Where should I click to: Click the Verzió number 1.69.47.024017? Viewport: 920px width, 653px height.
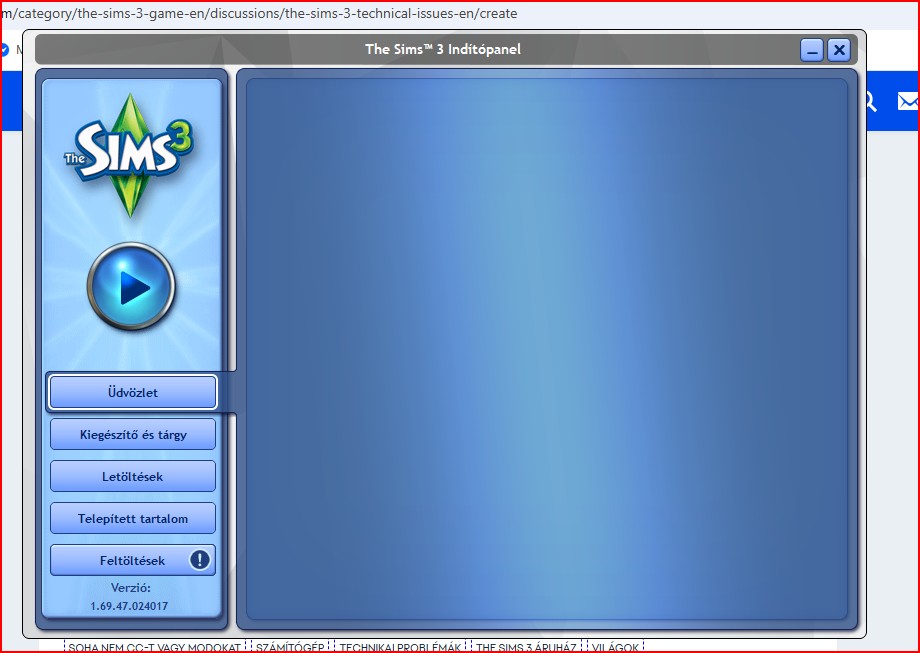pos(130,606)
